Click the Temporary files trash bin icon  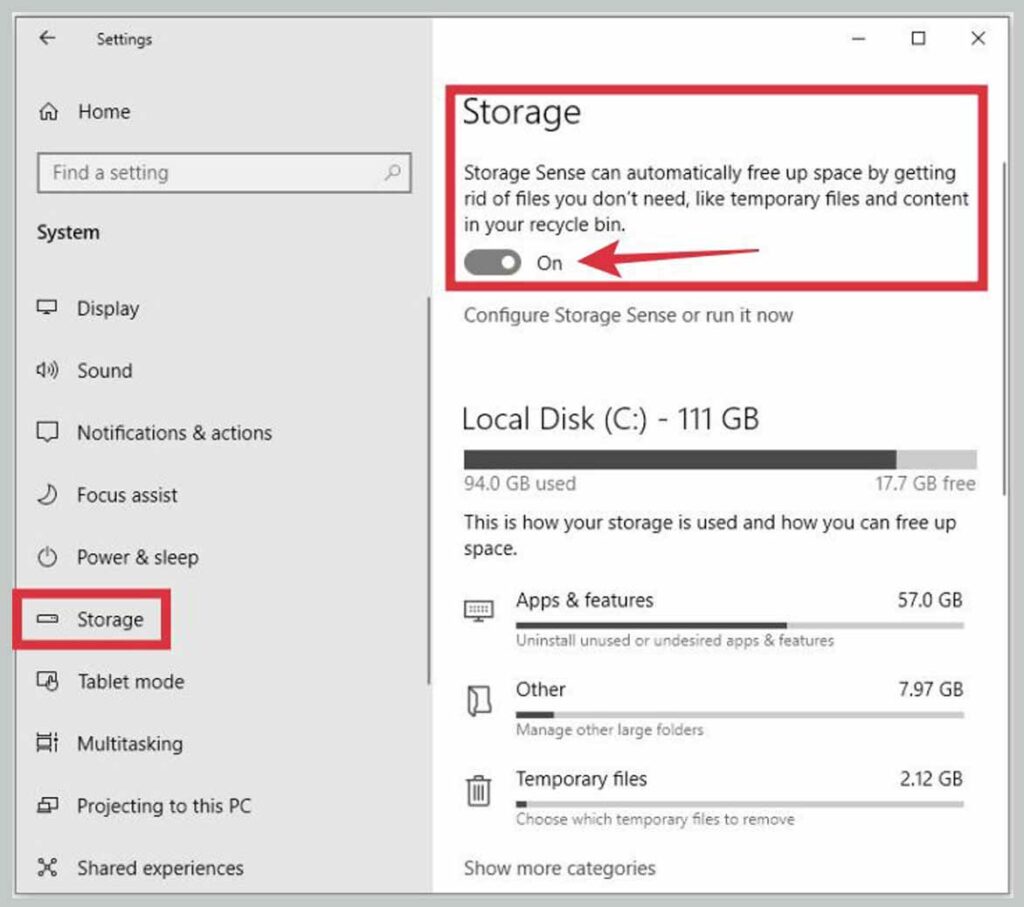coord(479,790)
